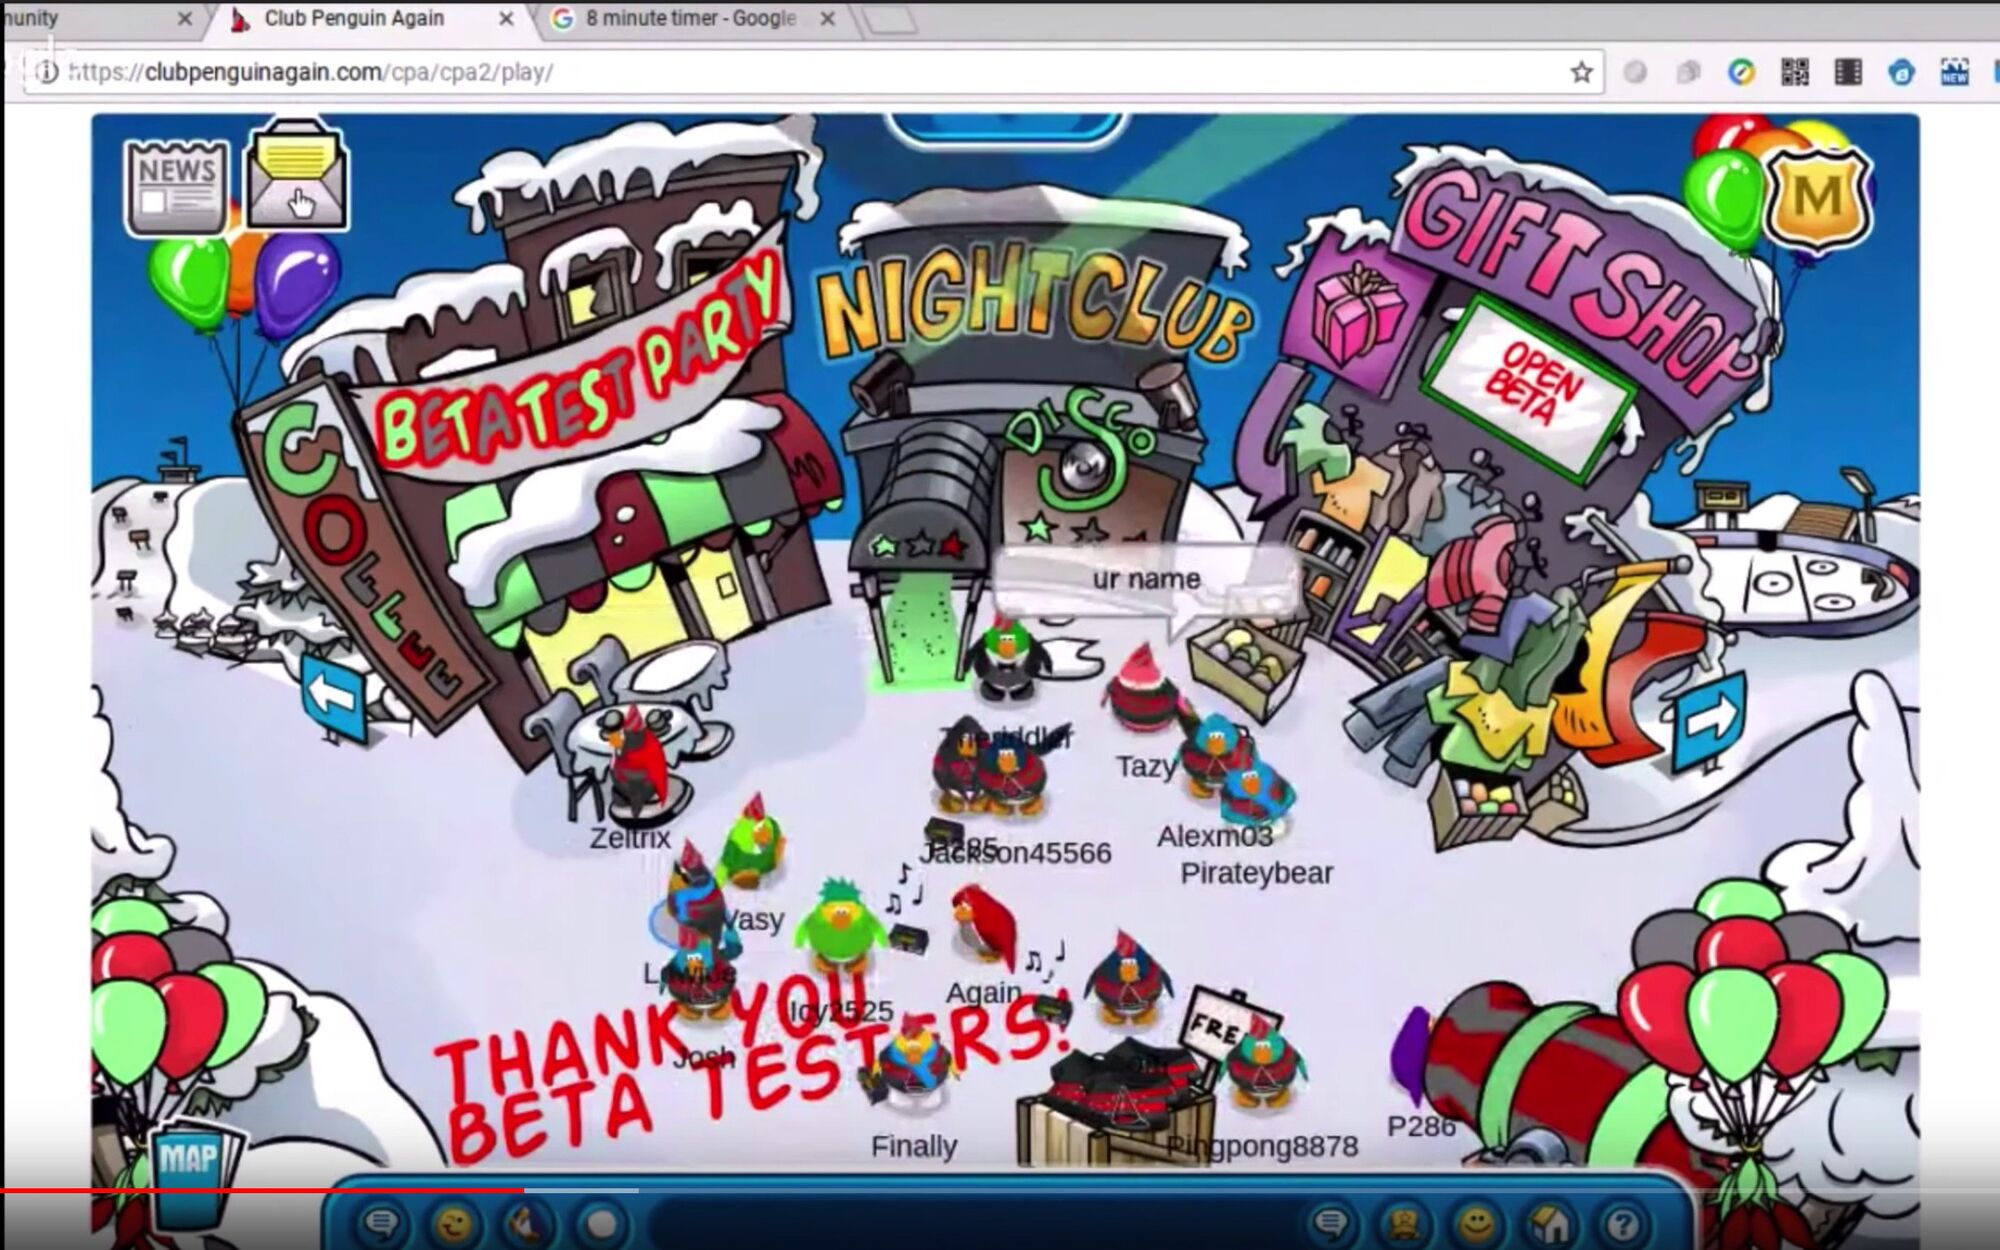Click the QR code extension icon
This screenshot has height=1250, width=2000.
click(x=1794, y=72)
